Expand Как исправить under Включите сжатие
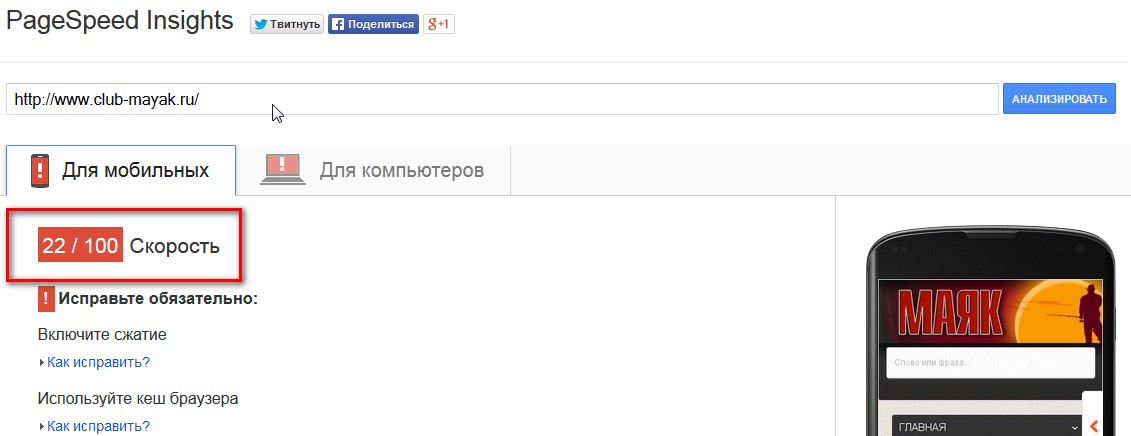Screen dimensions: 1131x436 click(98, 362)
